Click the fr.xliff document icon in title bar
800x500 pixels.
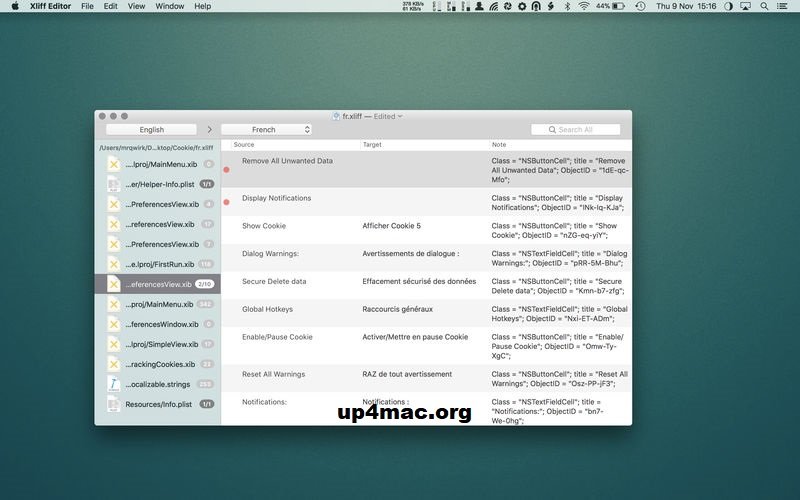pos(336,116)
